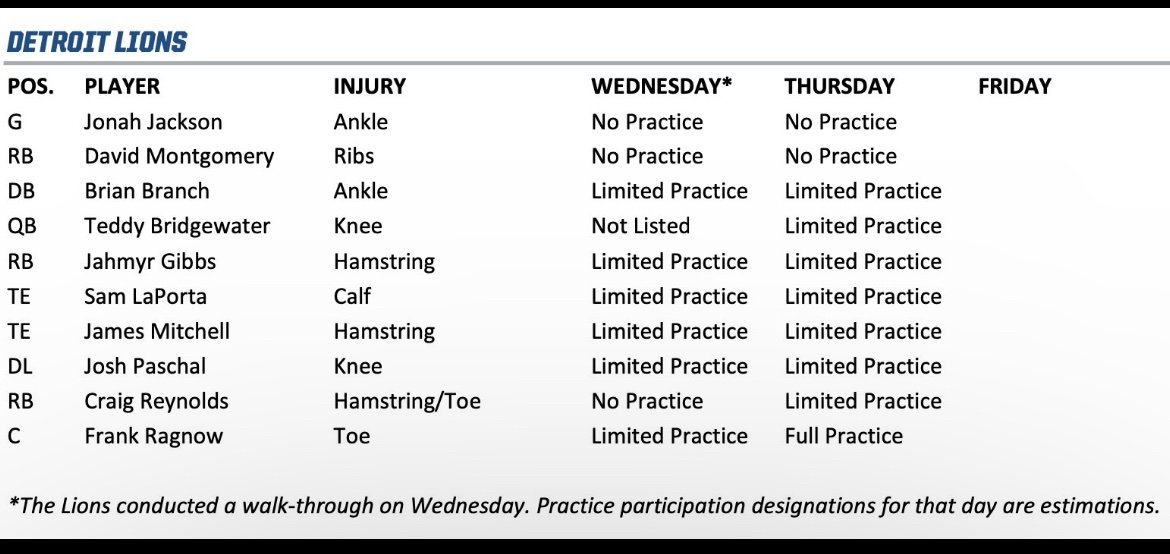
Task: Click the walk-through footnote text
Action: pos(584,505)
